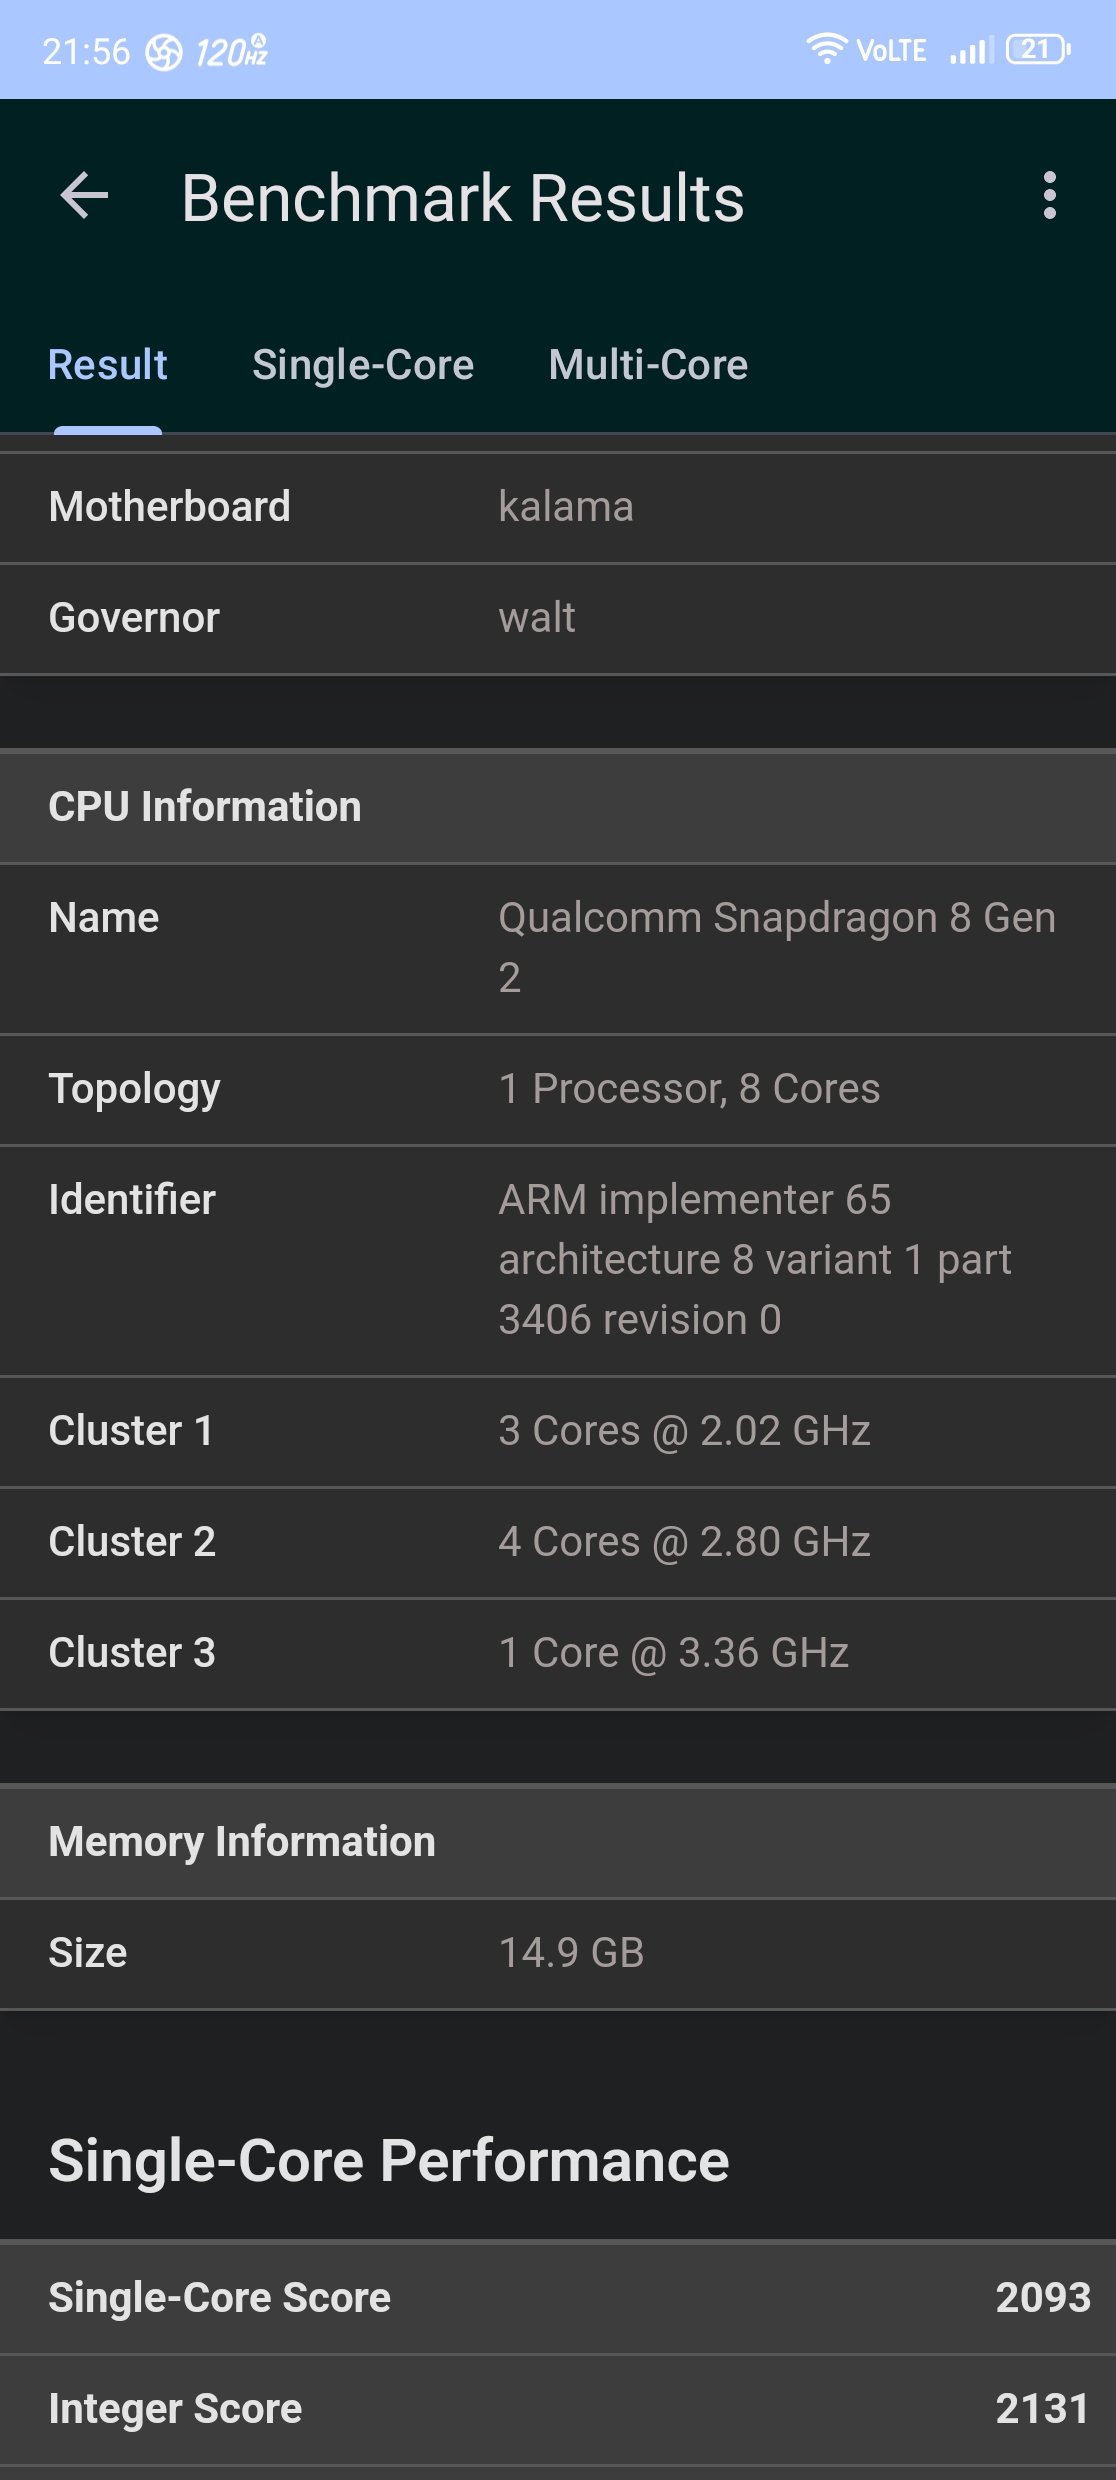
Task: Open the three-dot overflow menu
Action: pos(1049,196)
